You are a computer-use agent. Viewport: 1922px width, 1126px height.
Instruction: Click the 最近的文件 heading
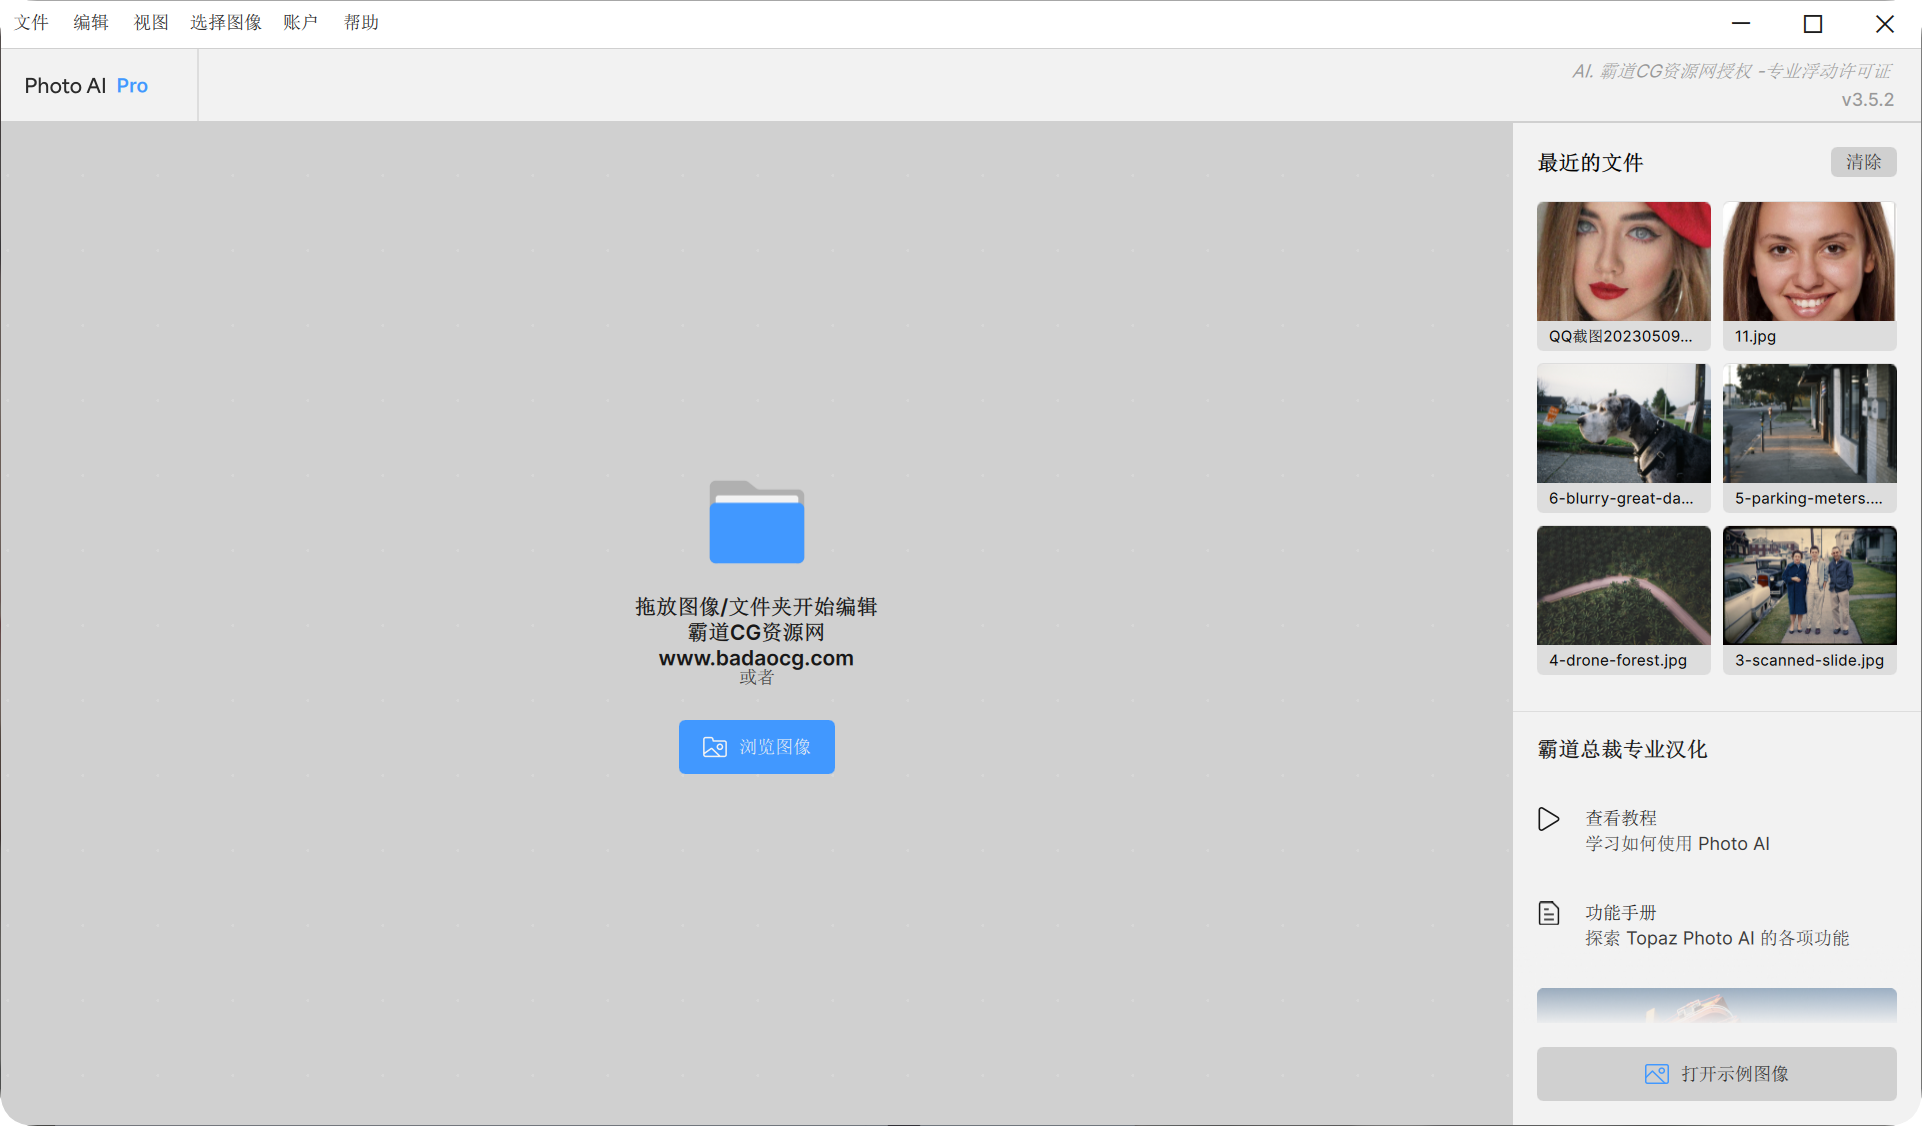pyautogui.click(x=1590, y=163)
